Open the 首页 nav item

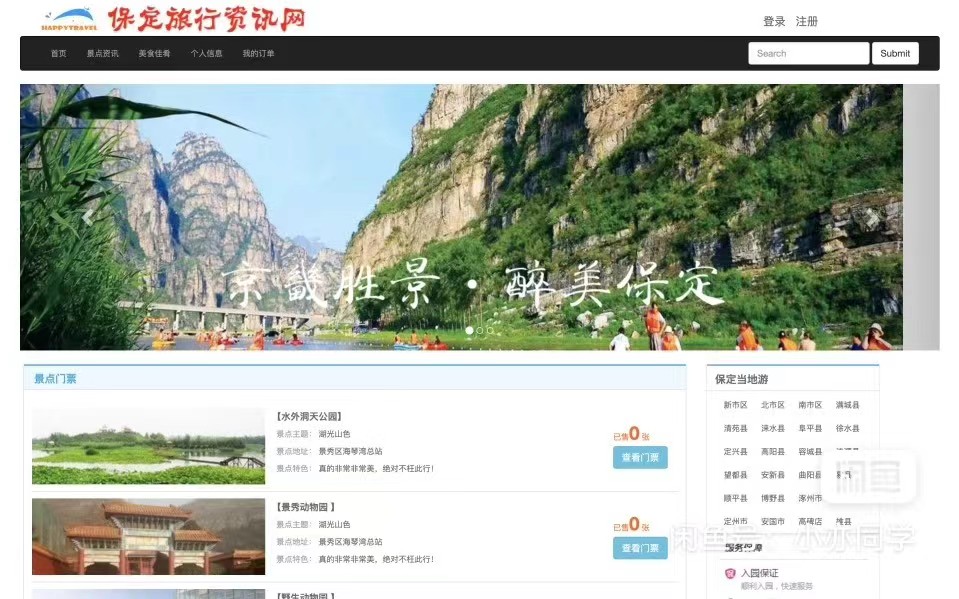(59, 53)
